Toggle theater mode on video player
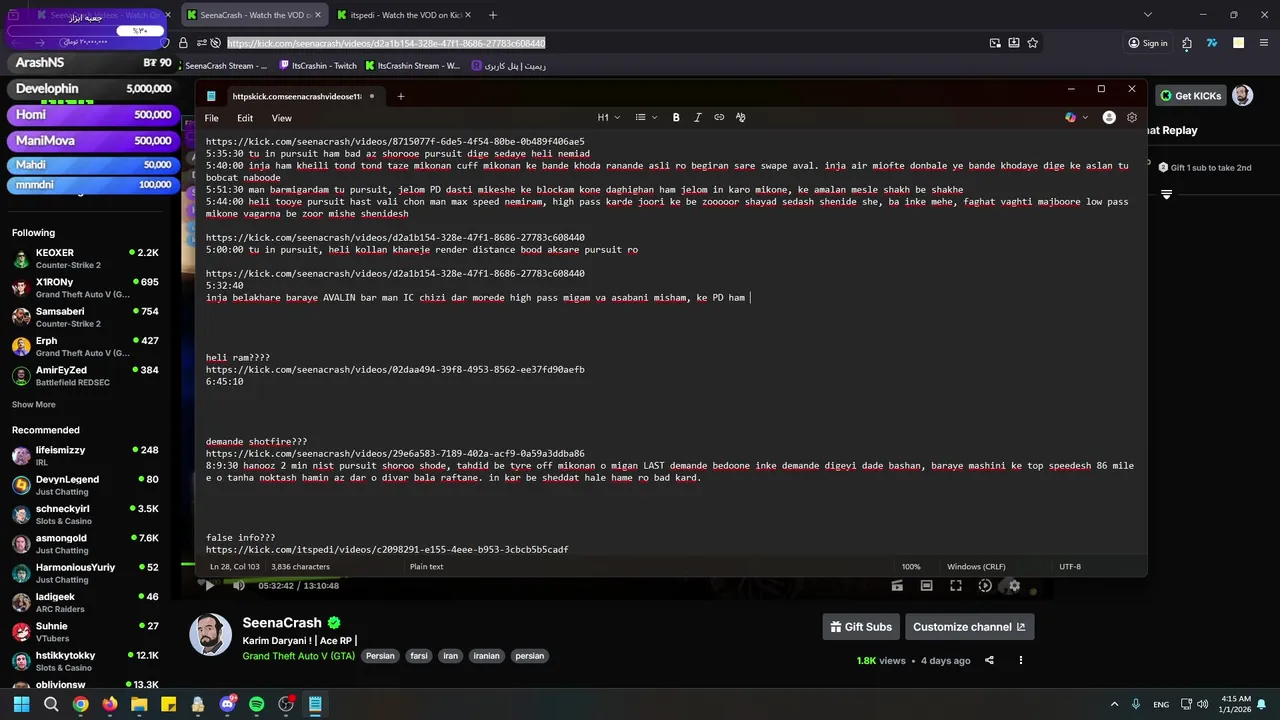This screenshot has width=1280, height=720. pos(927,586)
